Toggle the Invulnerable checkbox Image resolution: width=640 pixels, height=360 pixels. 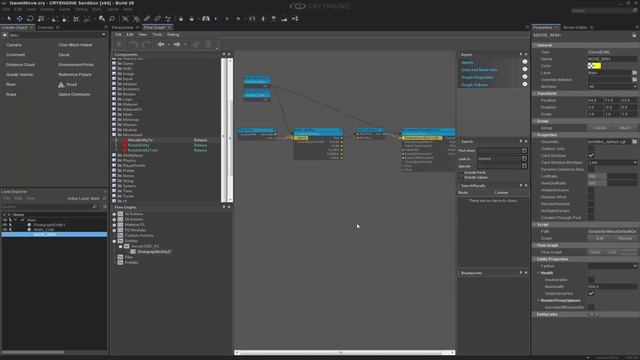(x=591, y=280)
